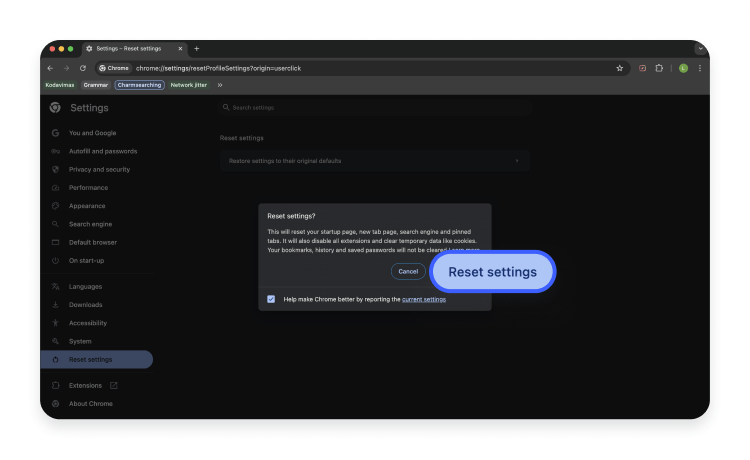Open Extensions from the settings sidebar
Viewport: 750px width, 460px height.
[85, 385]
